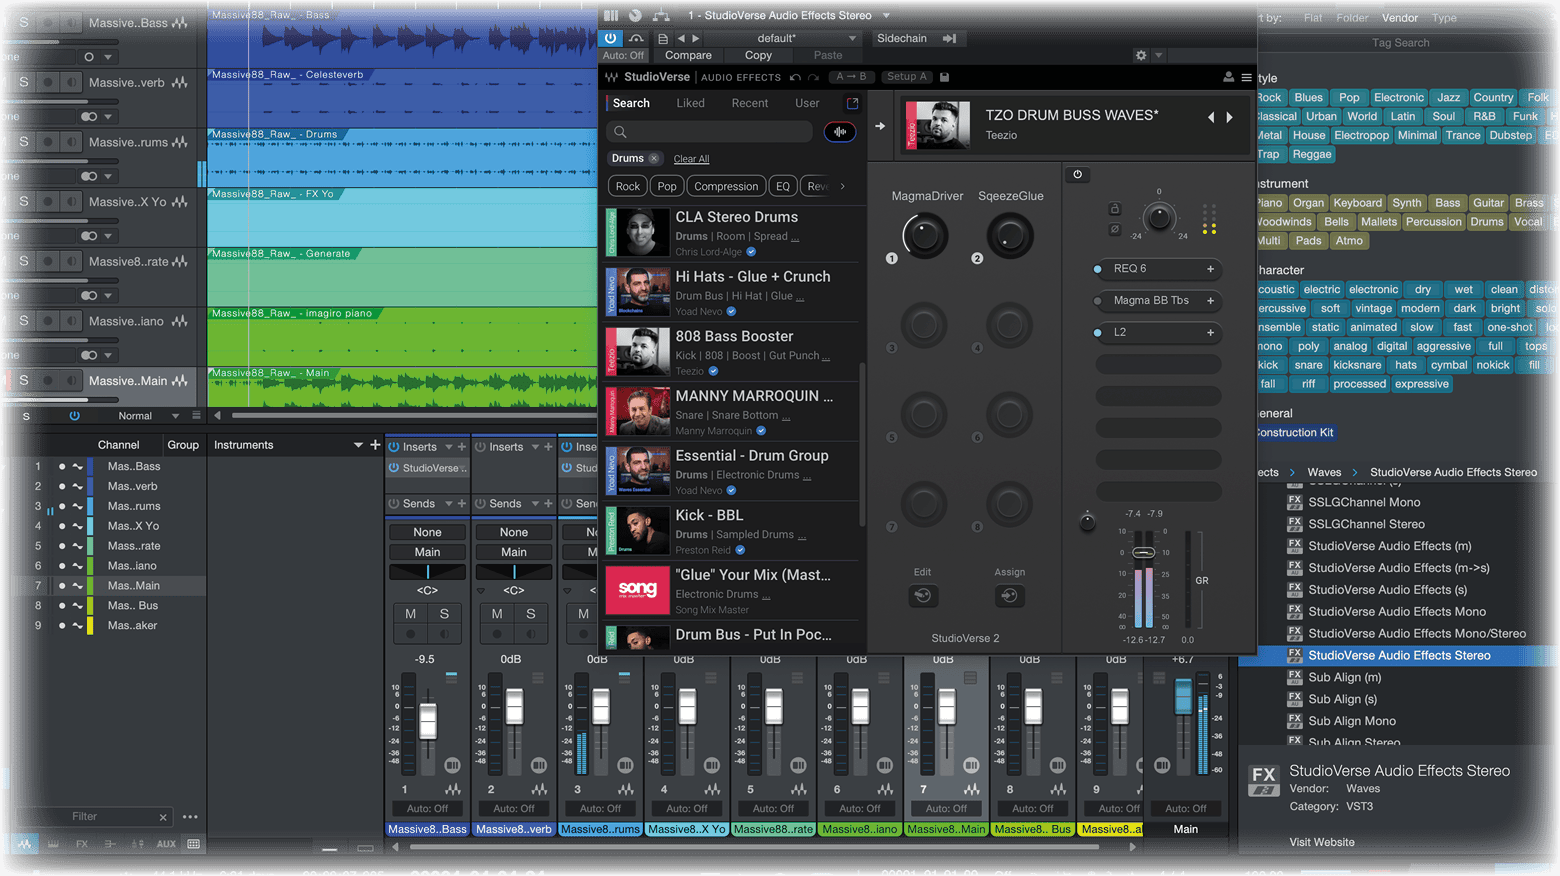
Task: Solo mixer channel 1
Action: 444,614
